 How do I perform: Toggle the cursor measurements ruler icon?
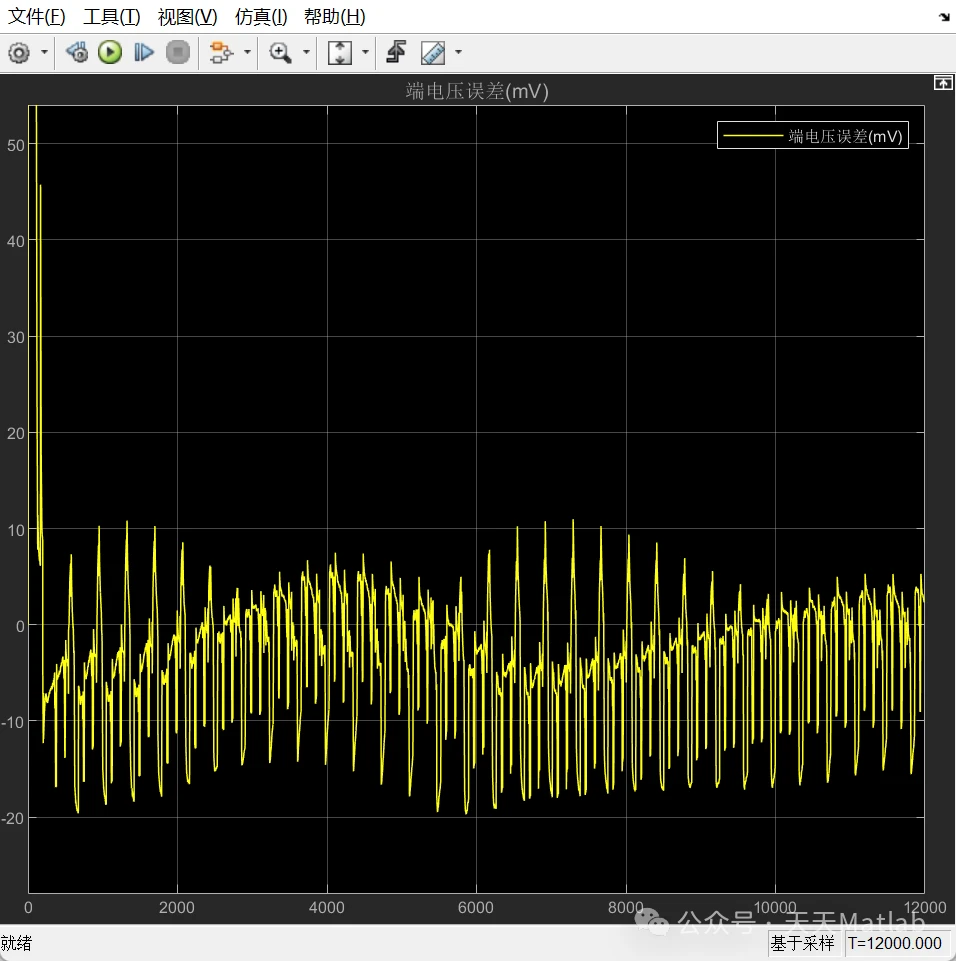433,53
